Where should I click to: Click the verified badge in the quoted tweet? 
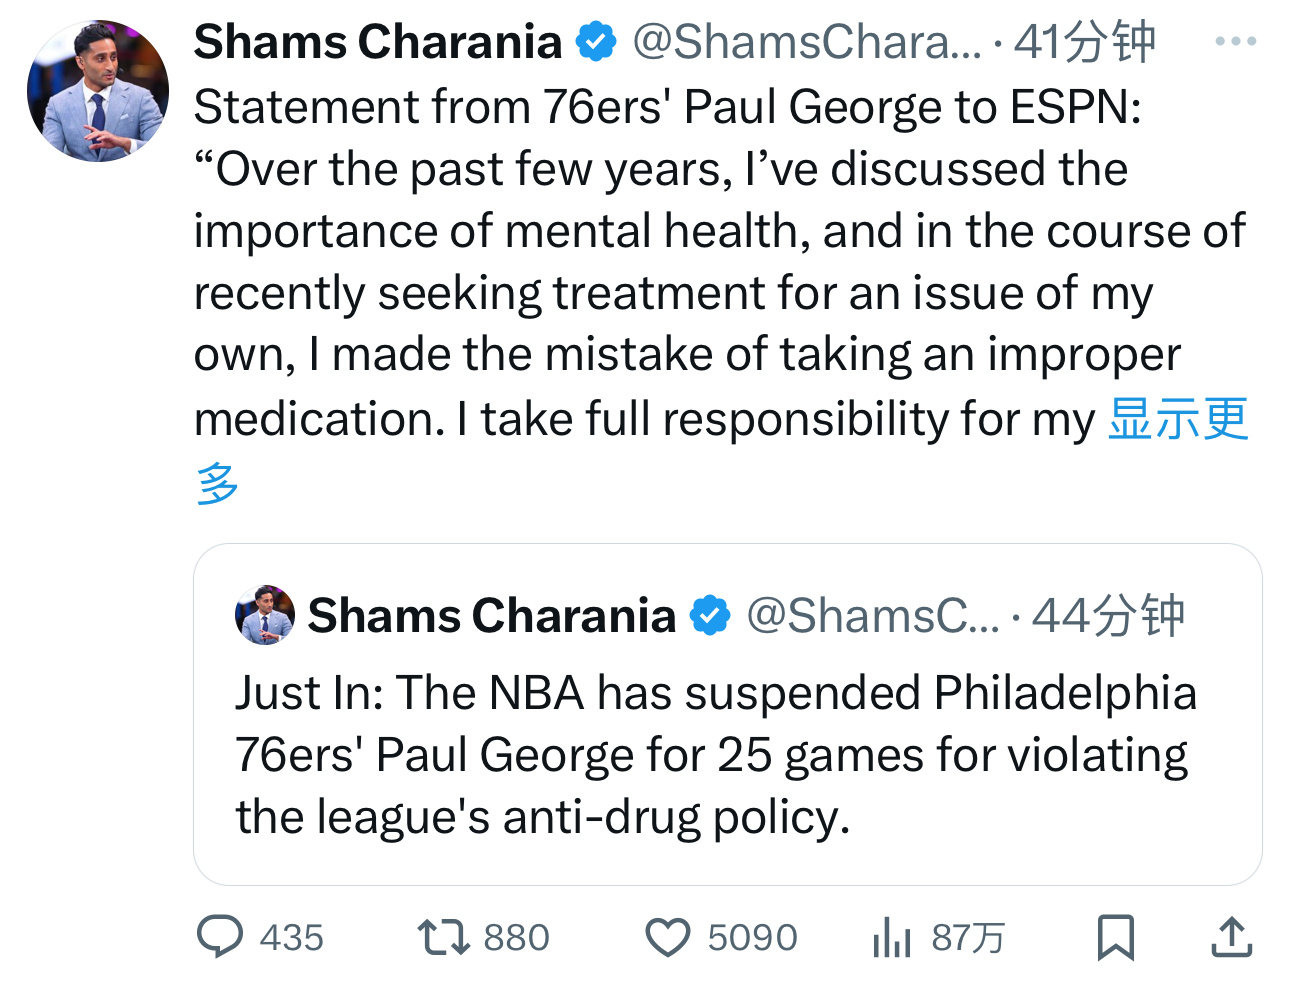[710, 614]
